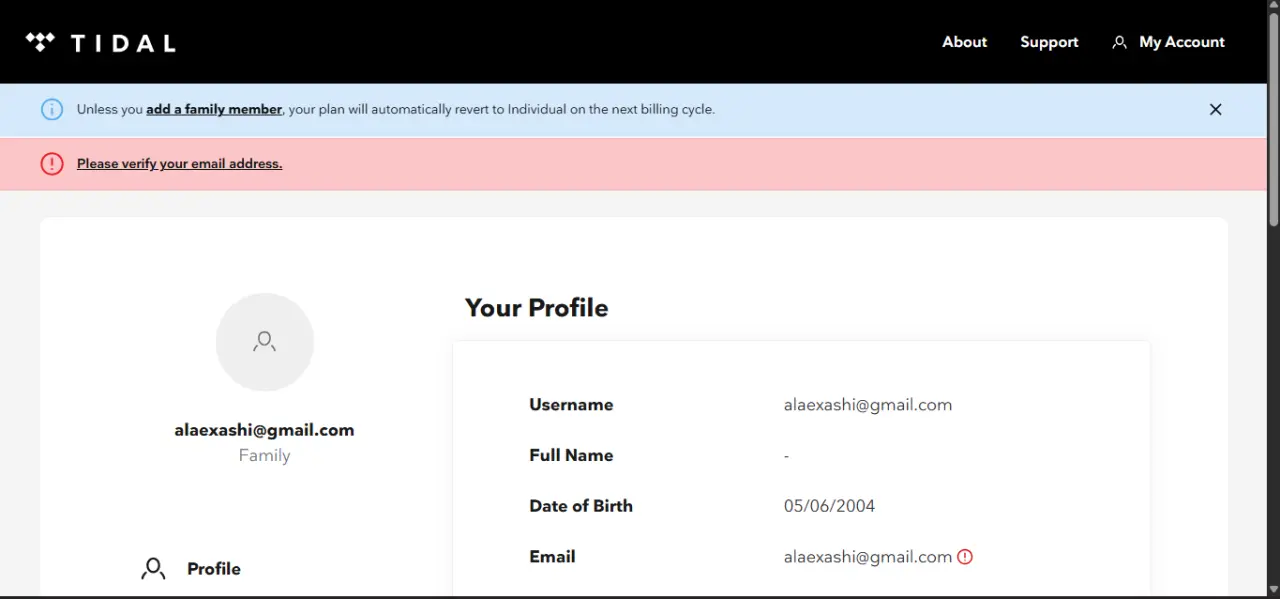
Task: Click the profile avatar placeholder
Action: pyautogui.click(x=265, y=342)
